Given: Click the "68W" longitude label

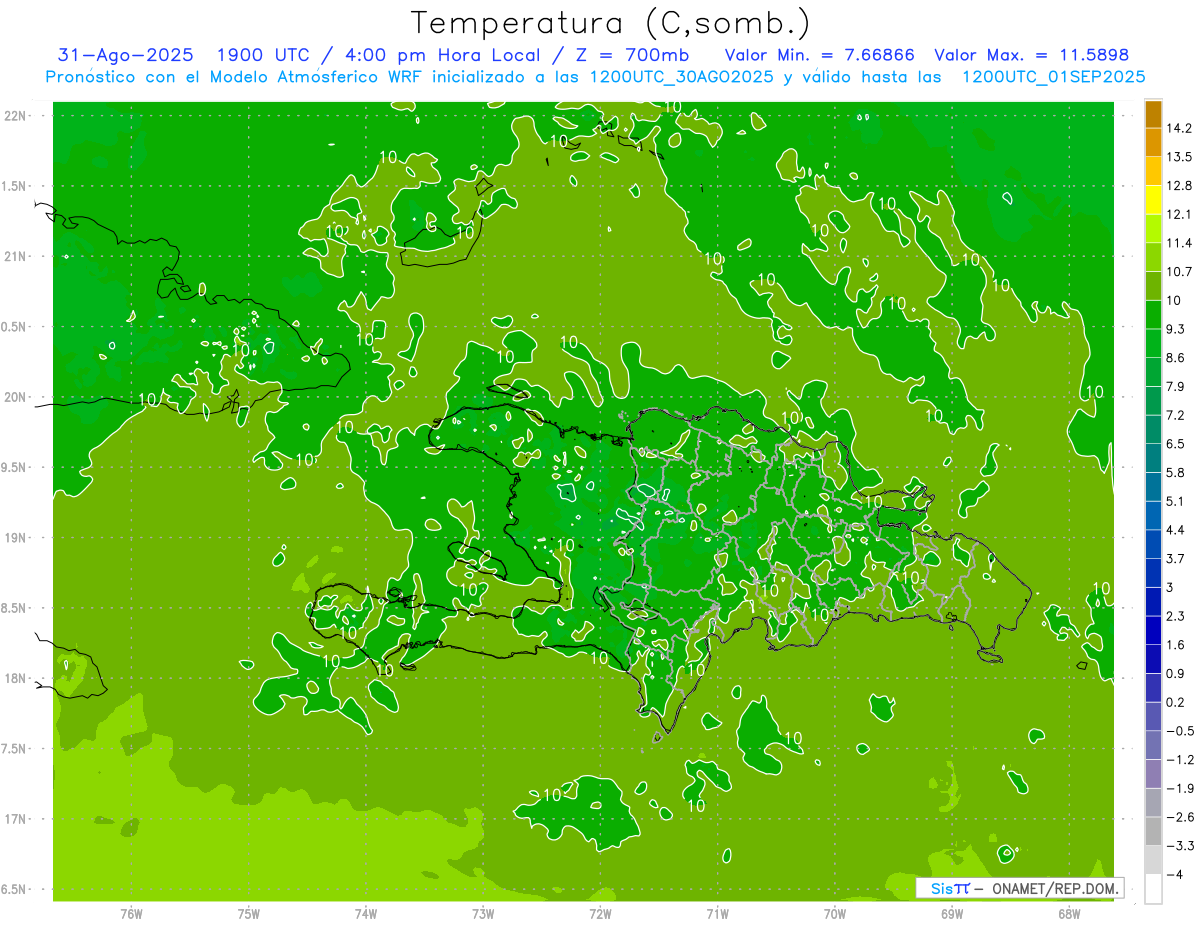Looking at the screenshot, I should click(1069, 914).
